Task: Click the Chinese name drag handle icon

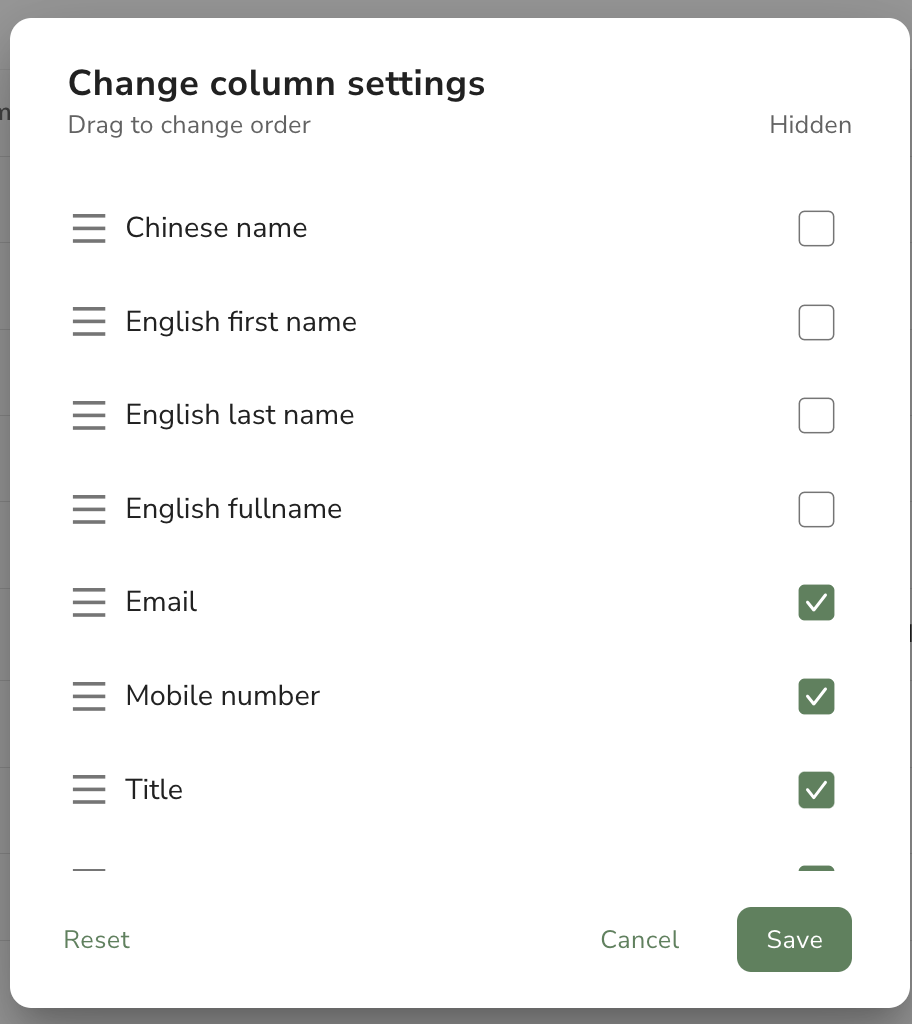Action: click(x=89, y=229)
